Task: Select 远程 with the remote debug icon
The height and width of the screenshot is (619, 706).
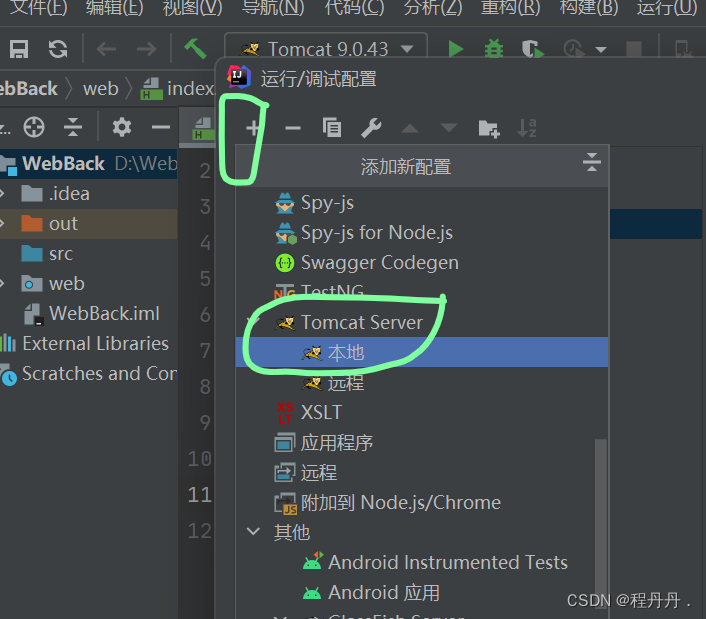Action: (x=422, y=473)
